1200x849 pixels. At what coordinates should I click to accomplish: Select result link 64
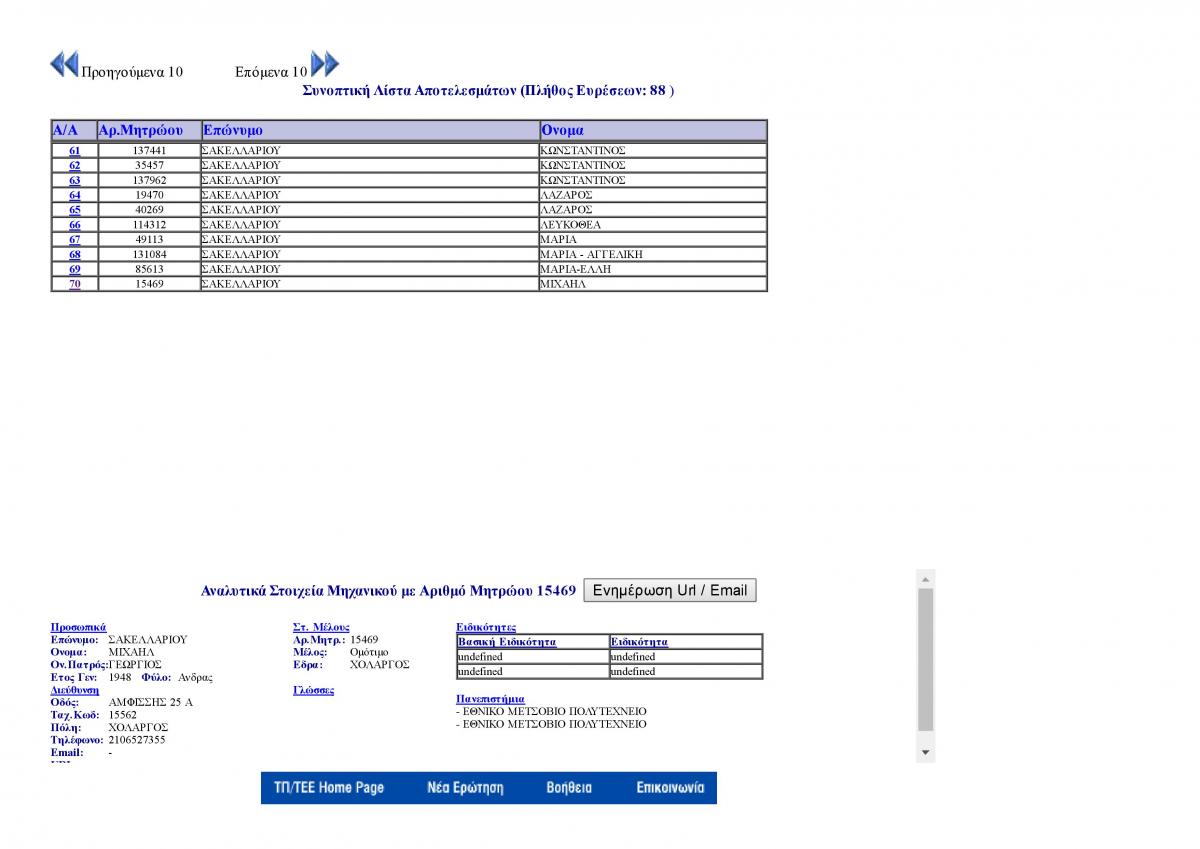[75, 195]
